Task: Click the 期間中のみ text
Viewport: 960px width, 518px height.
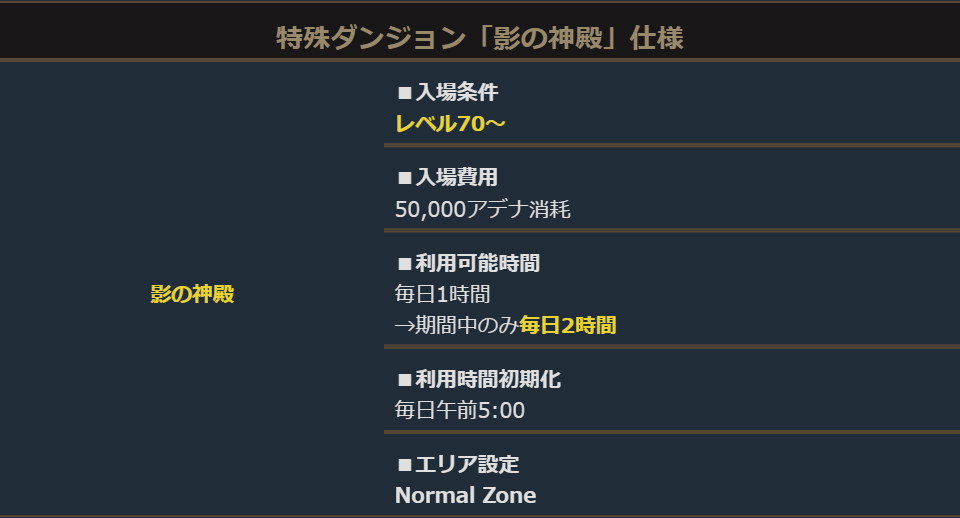Action: click(x=466, y=325)
